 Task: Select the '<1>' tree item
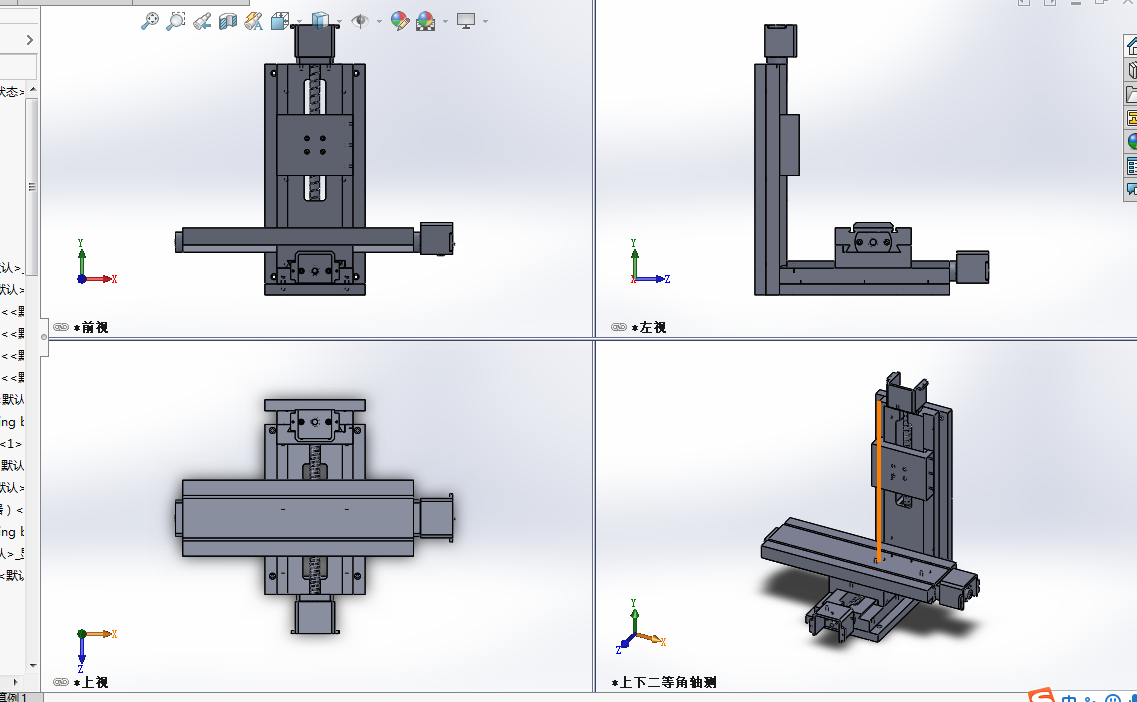(x=11, y=443)
